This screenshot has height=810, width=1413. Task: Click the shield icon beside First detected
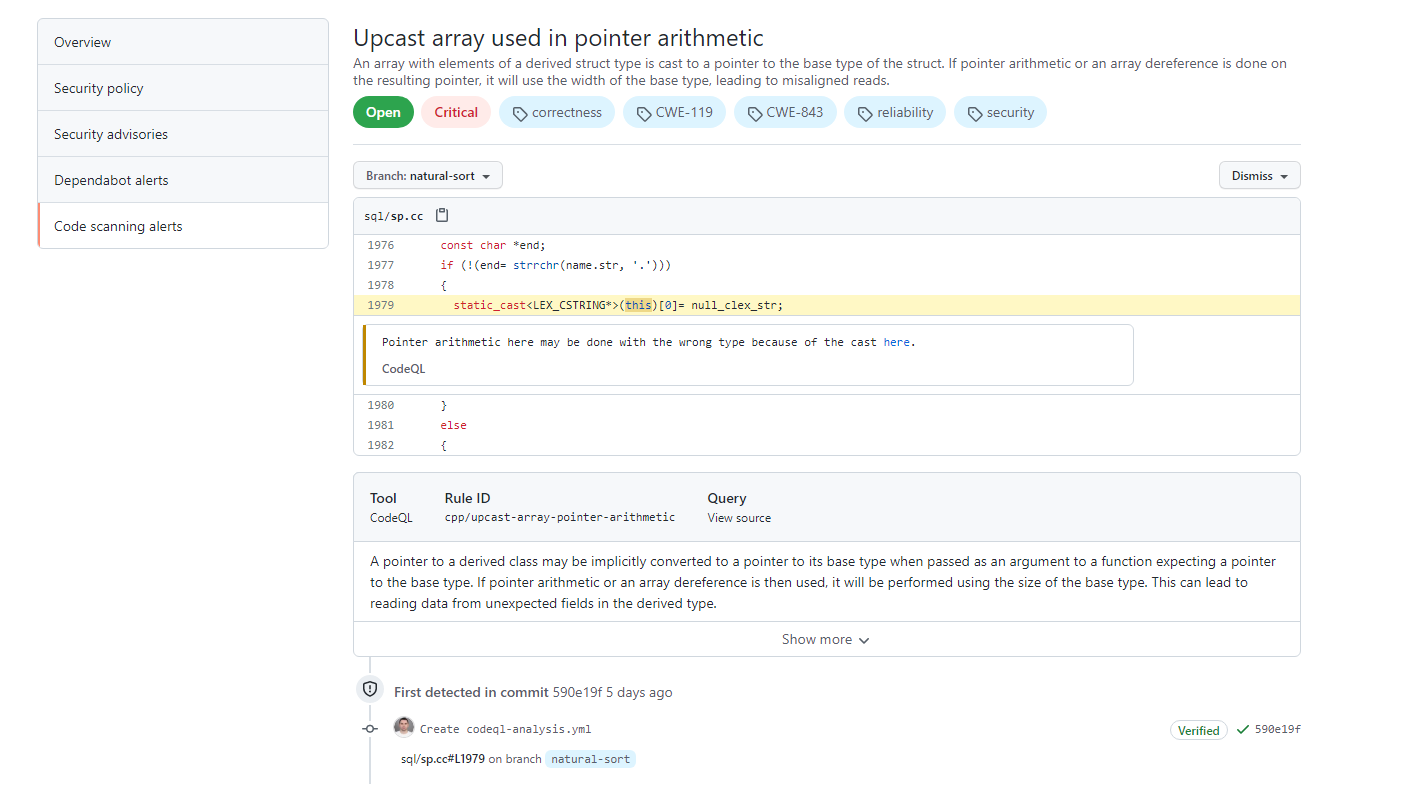(370, 689)
